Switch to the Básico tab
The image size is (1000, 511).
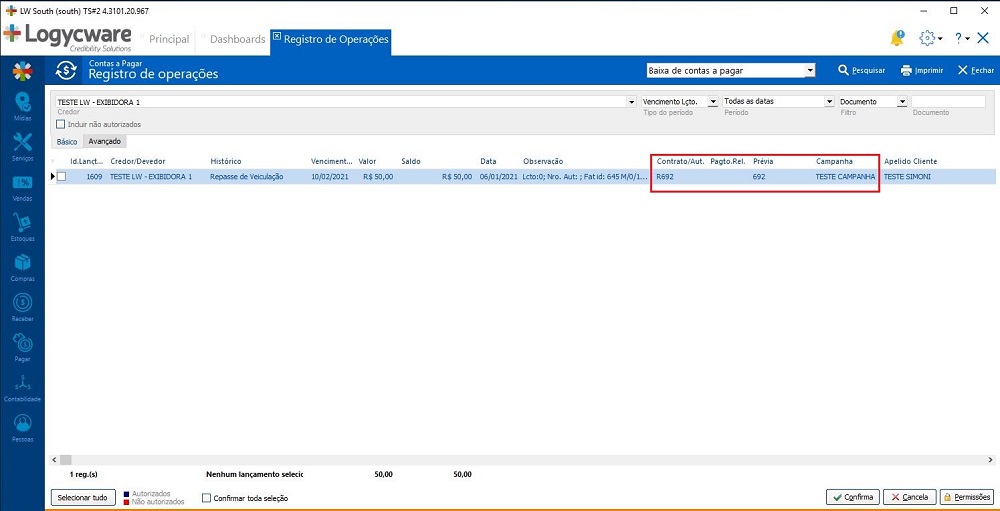click(67, 142)
